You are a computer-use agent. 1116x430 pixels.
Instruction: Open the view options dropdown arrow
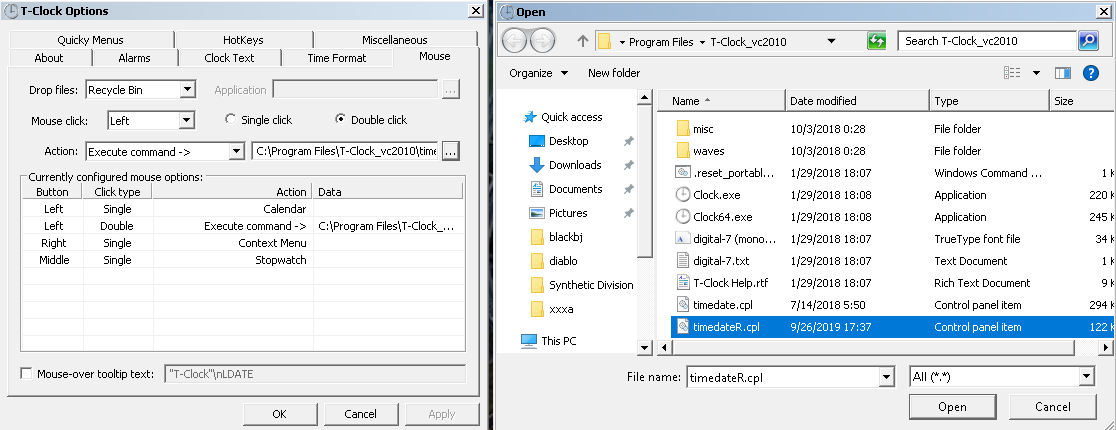pyautogui.click(x=1036, y=73)
